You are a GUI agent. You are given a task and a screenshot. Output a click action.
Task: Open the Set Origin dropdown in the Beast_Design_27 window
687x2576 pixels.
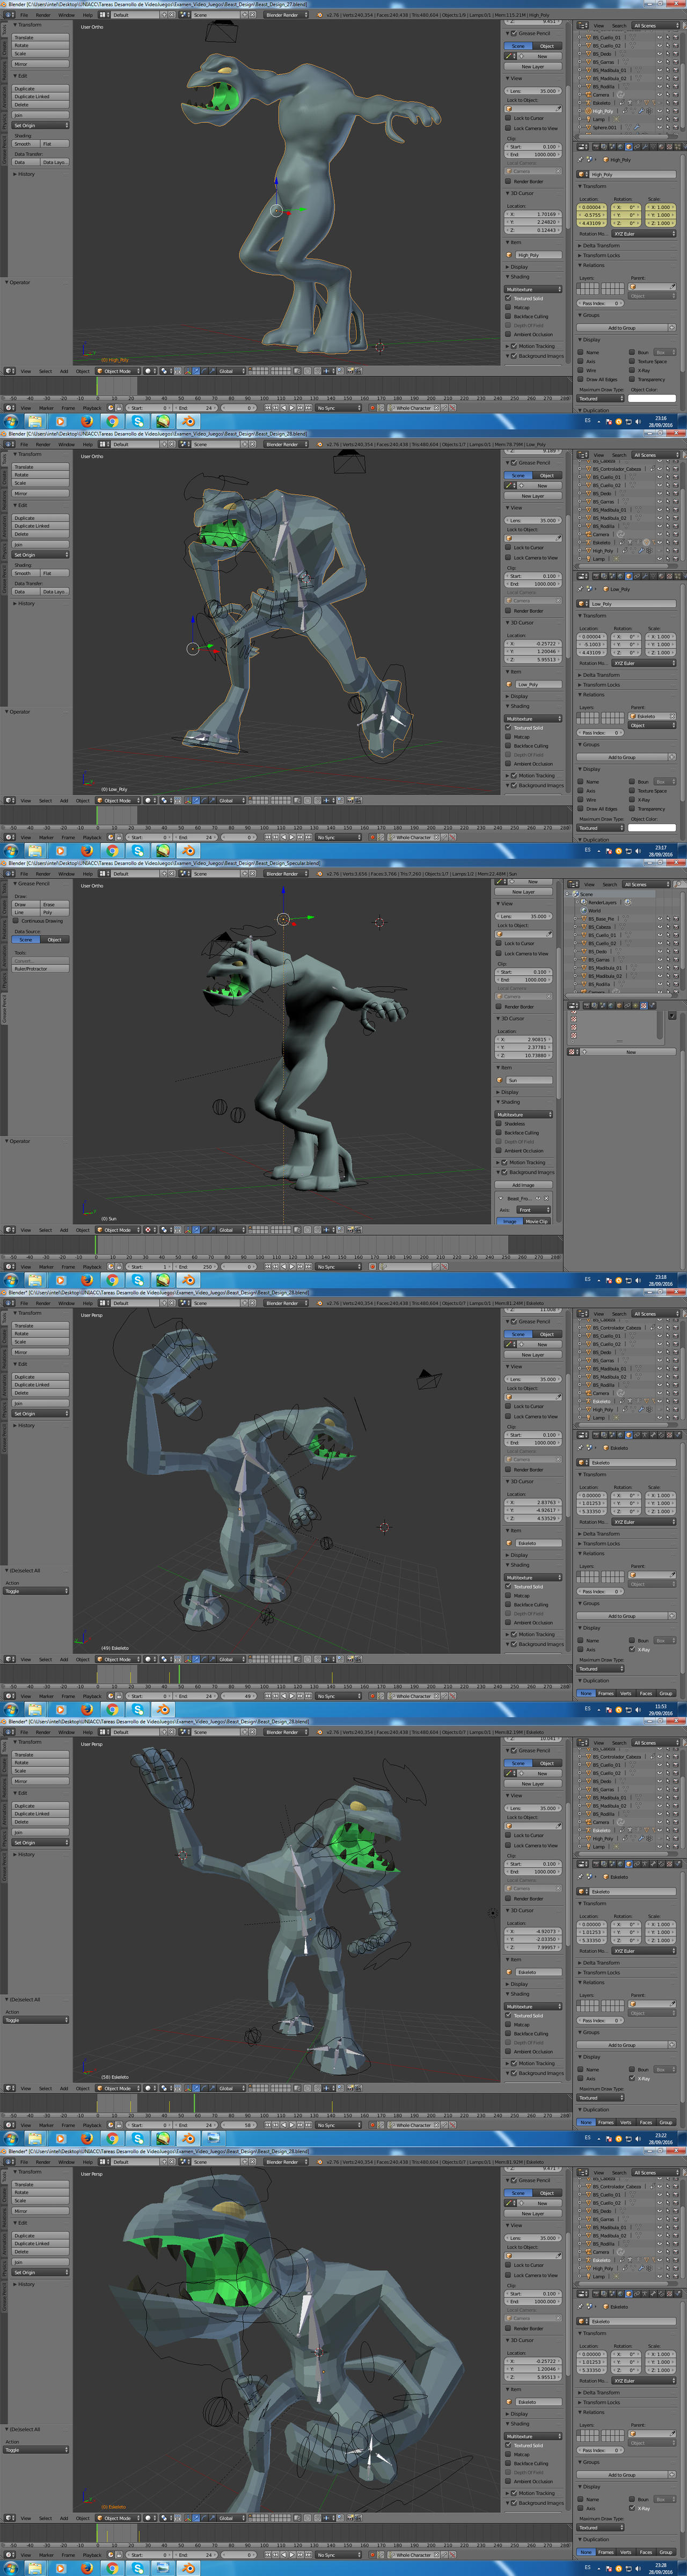click(40, 125)
